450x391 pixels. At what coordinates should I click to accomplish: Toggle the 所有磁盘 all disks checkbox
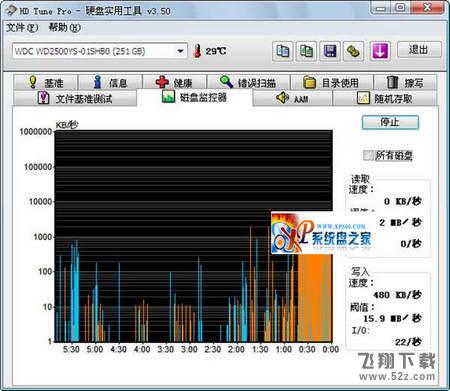pos(368,155)
